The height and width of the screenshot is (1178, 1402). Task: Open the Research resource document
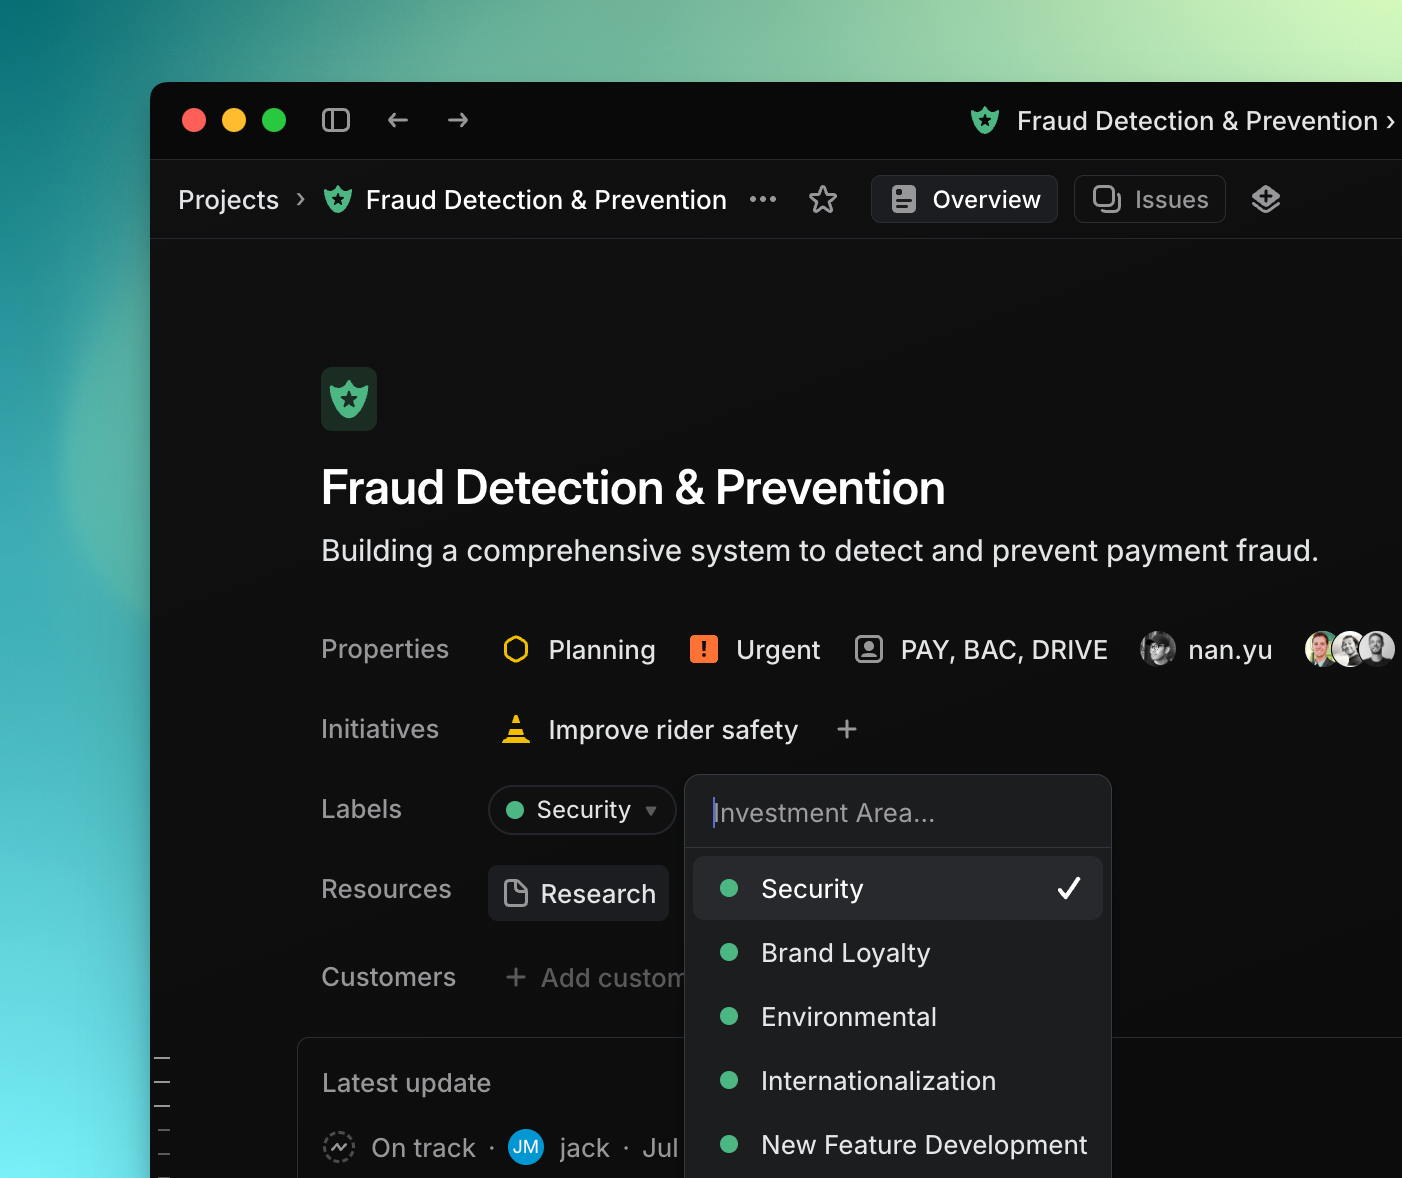tap(579, 893)
